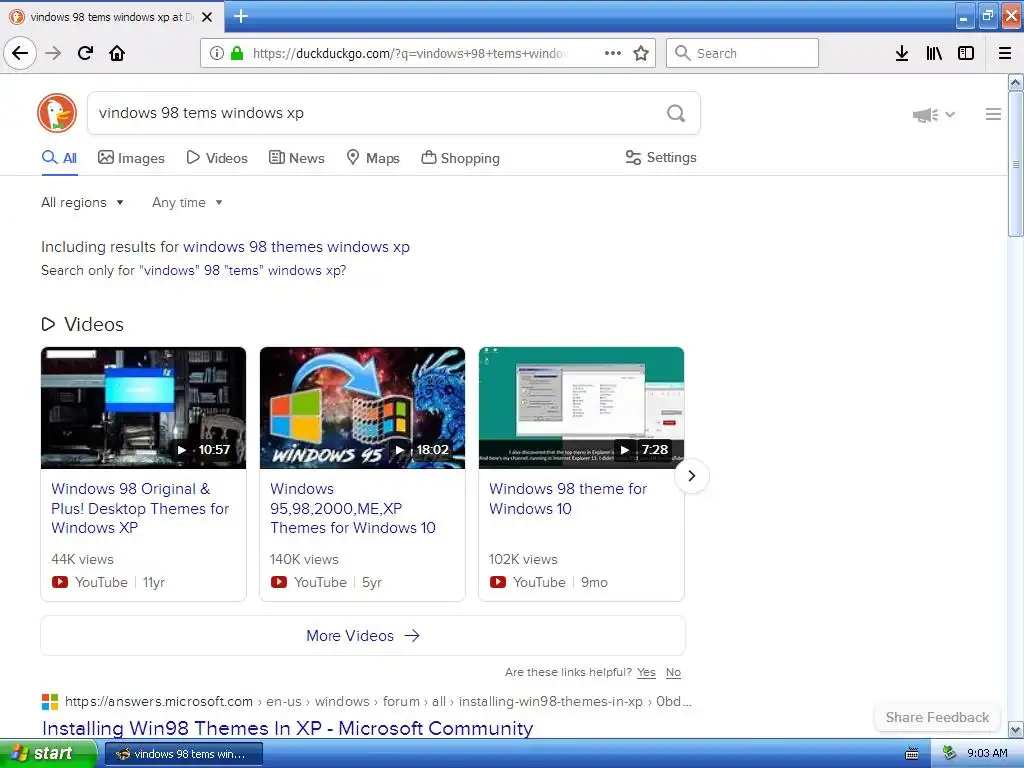Open the Windows XP Start menu
This screenshot has width=1024, height=768.
click(x=48, y=754)
